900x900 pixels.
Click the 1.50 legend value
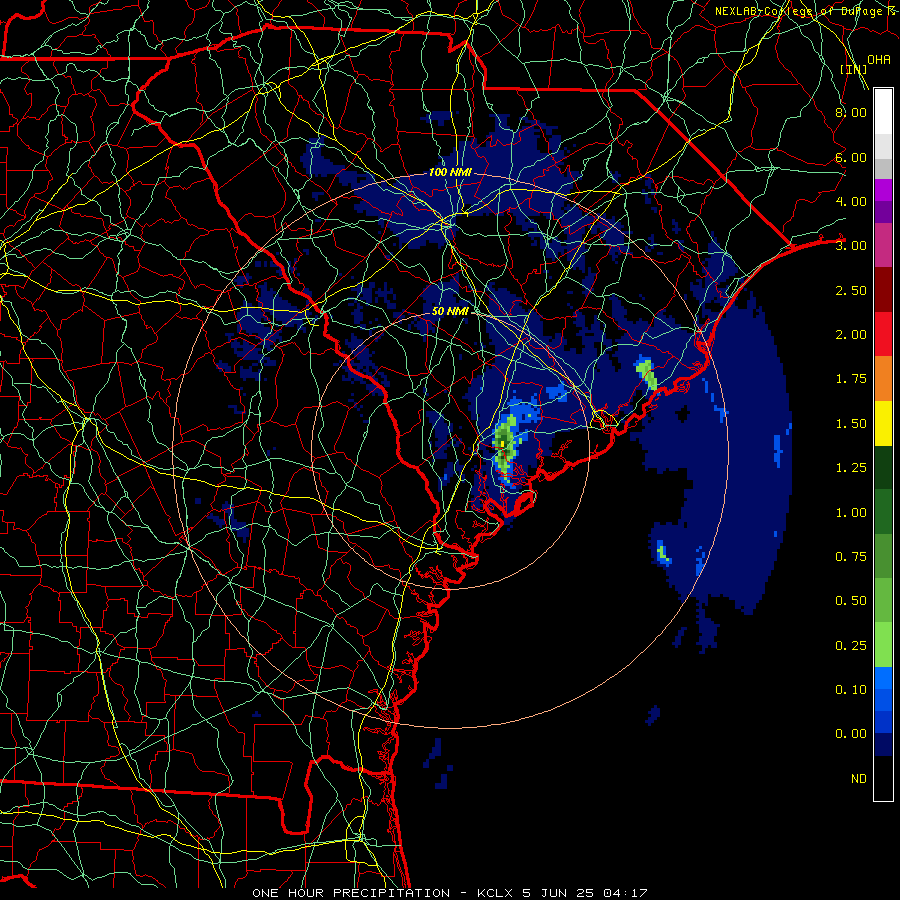[850, 424]
